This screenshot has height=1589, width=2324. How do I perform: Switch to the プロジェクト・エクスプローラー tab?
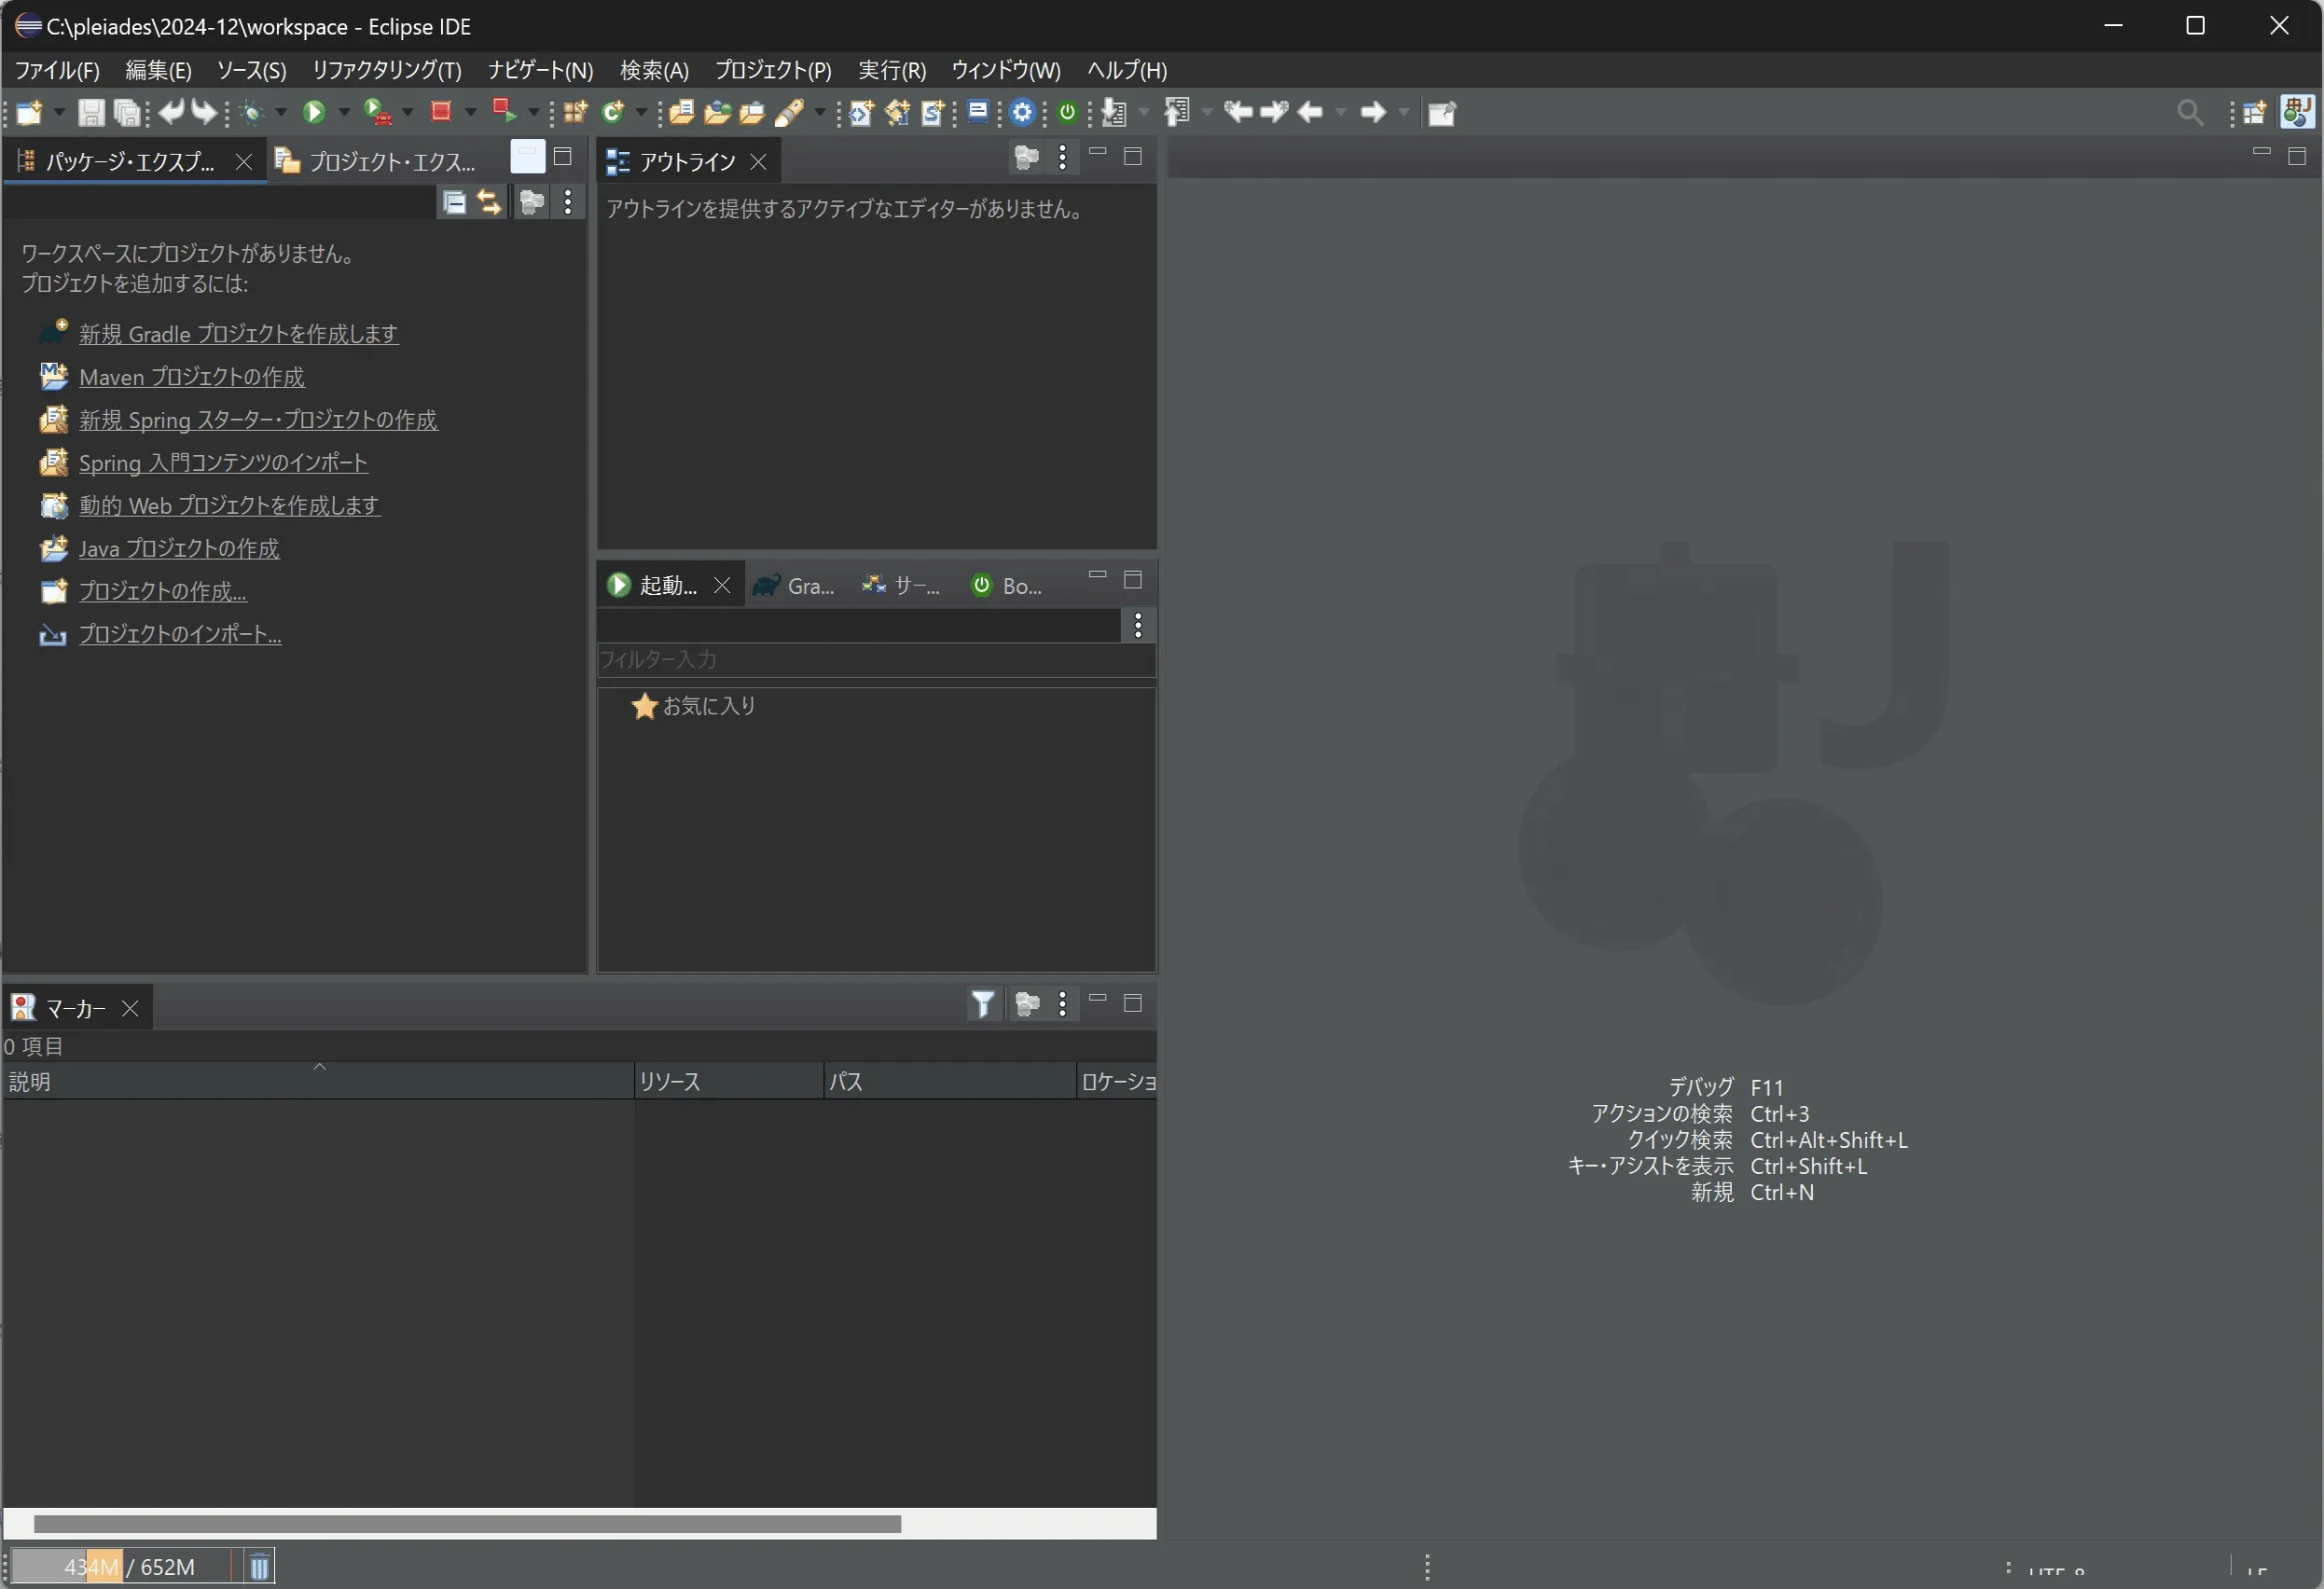click(x=379, y=161)
